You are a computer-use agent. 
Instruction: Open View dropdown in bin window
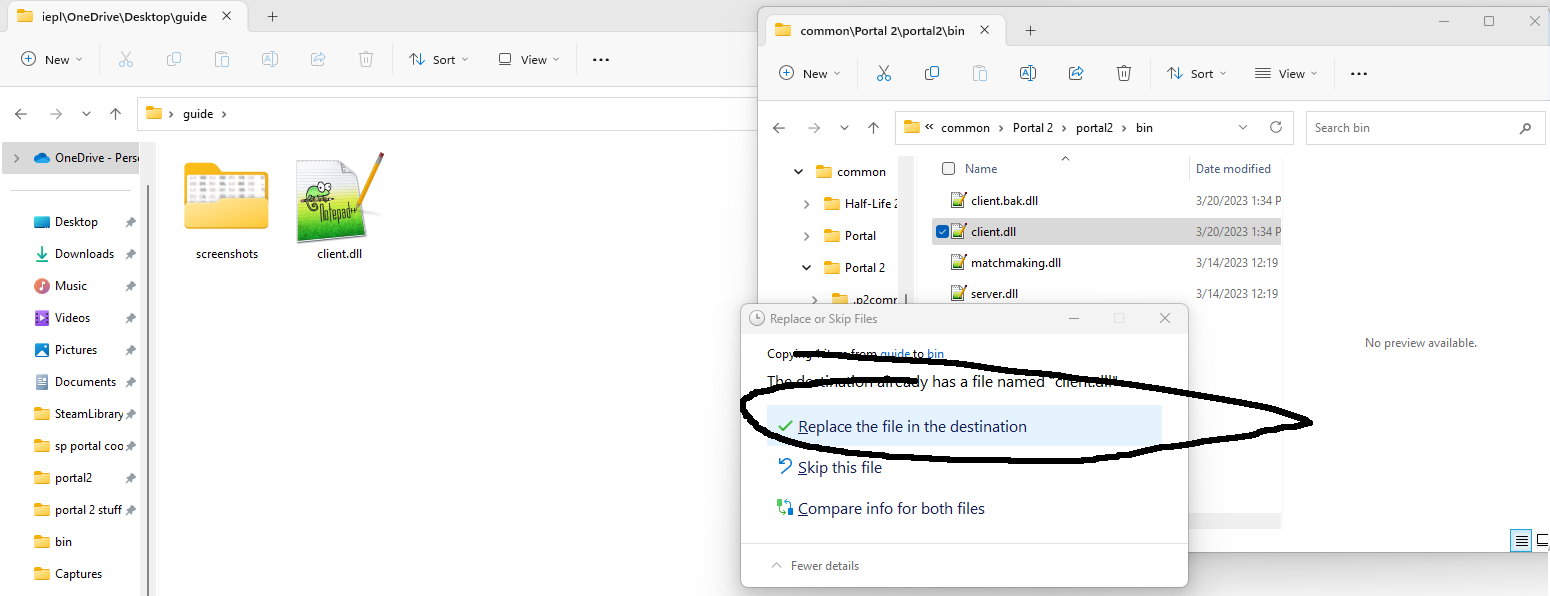tap(1285, 73)
